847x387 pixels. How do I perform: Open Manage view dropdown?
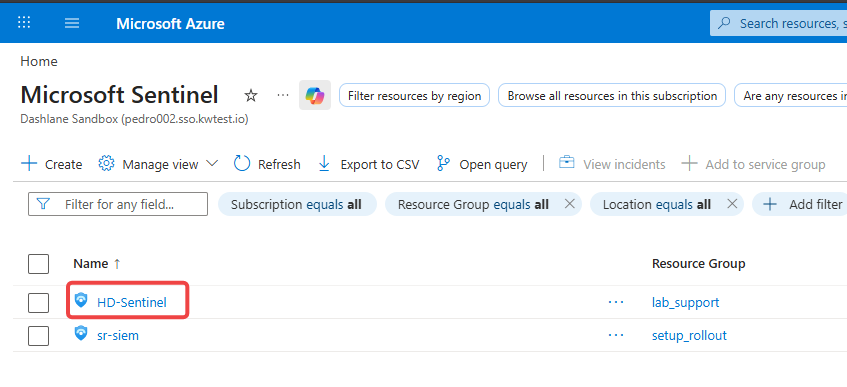tap(158, 164)
